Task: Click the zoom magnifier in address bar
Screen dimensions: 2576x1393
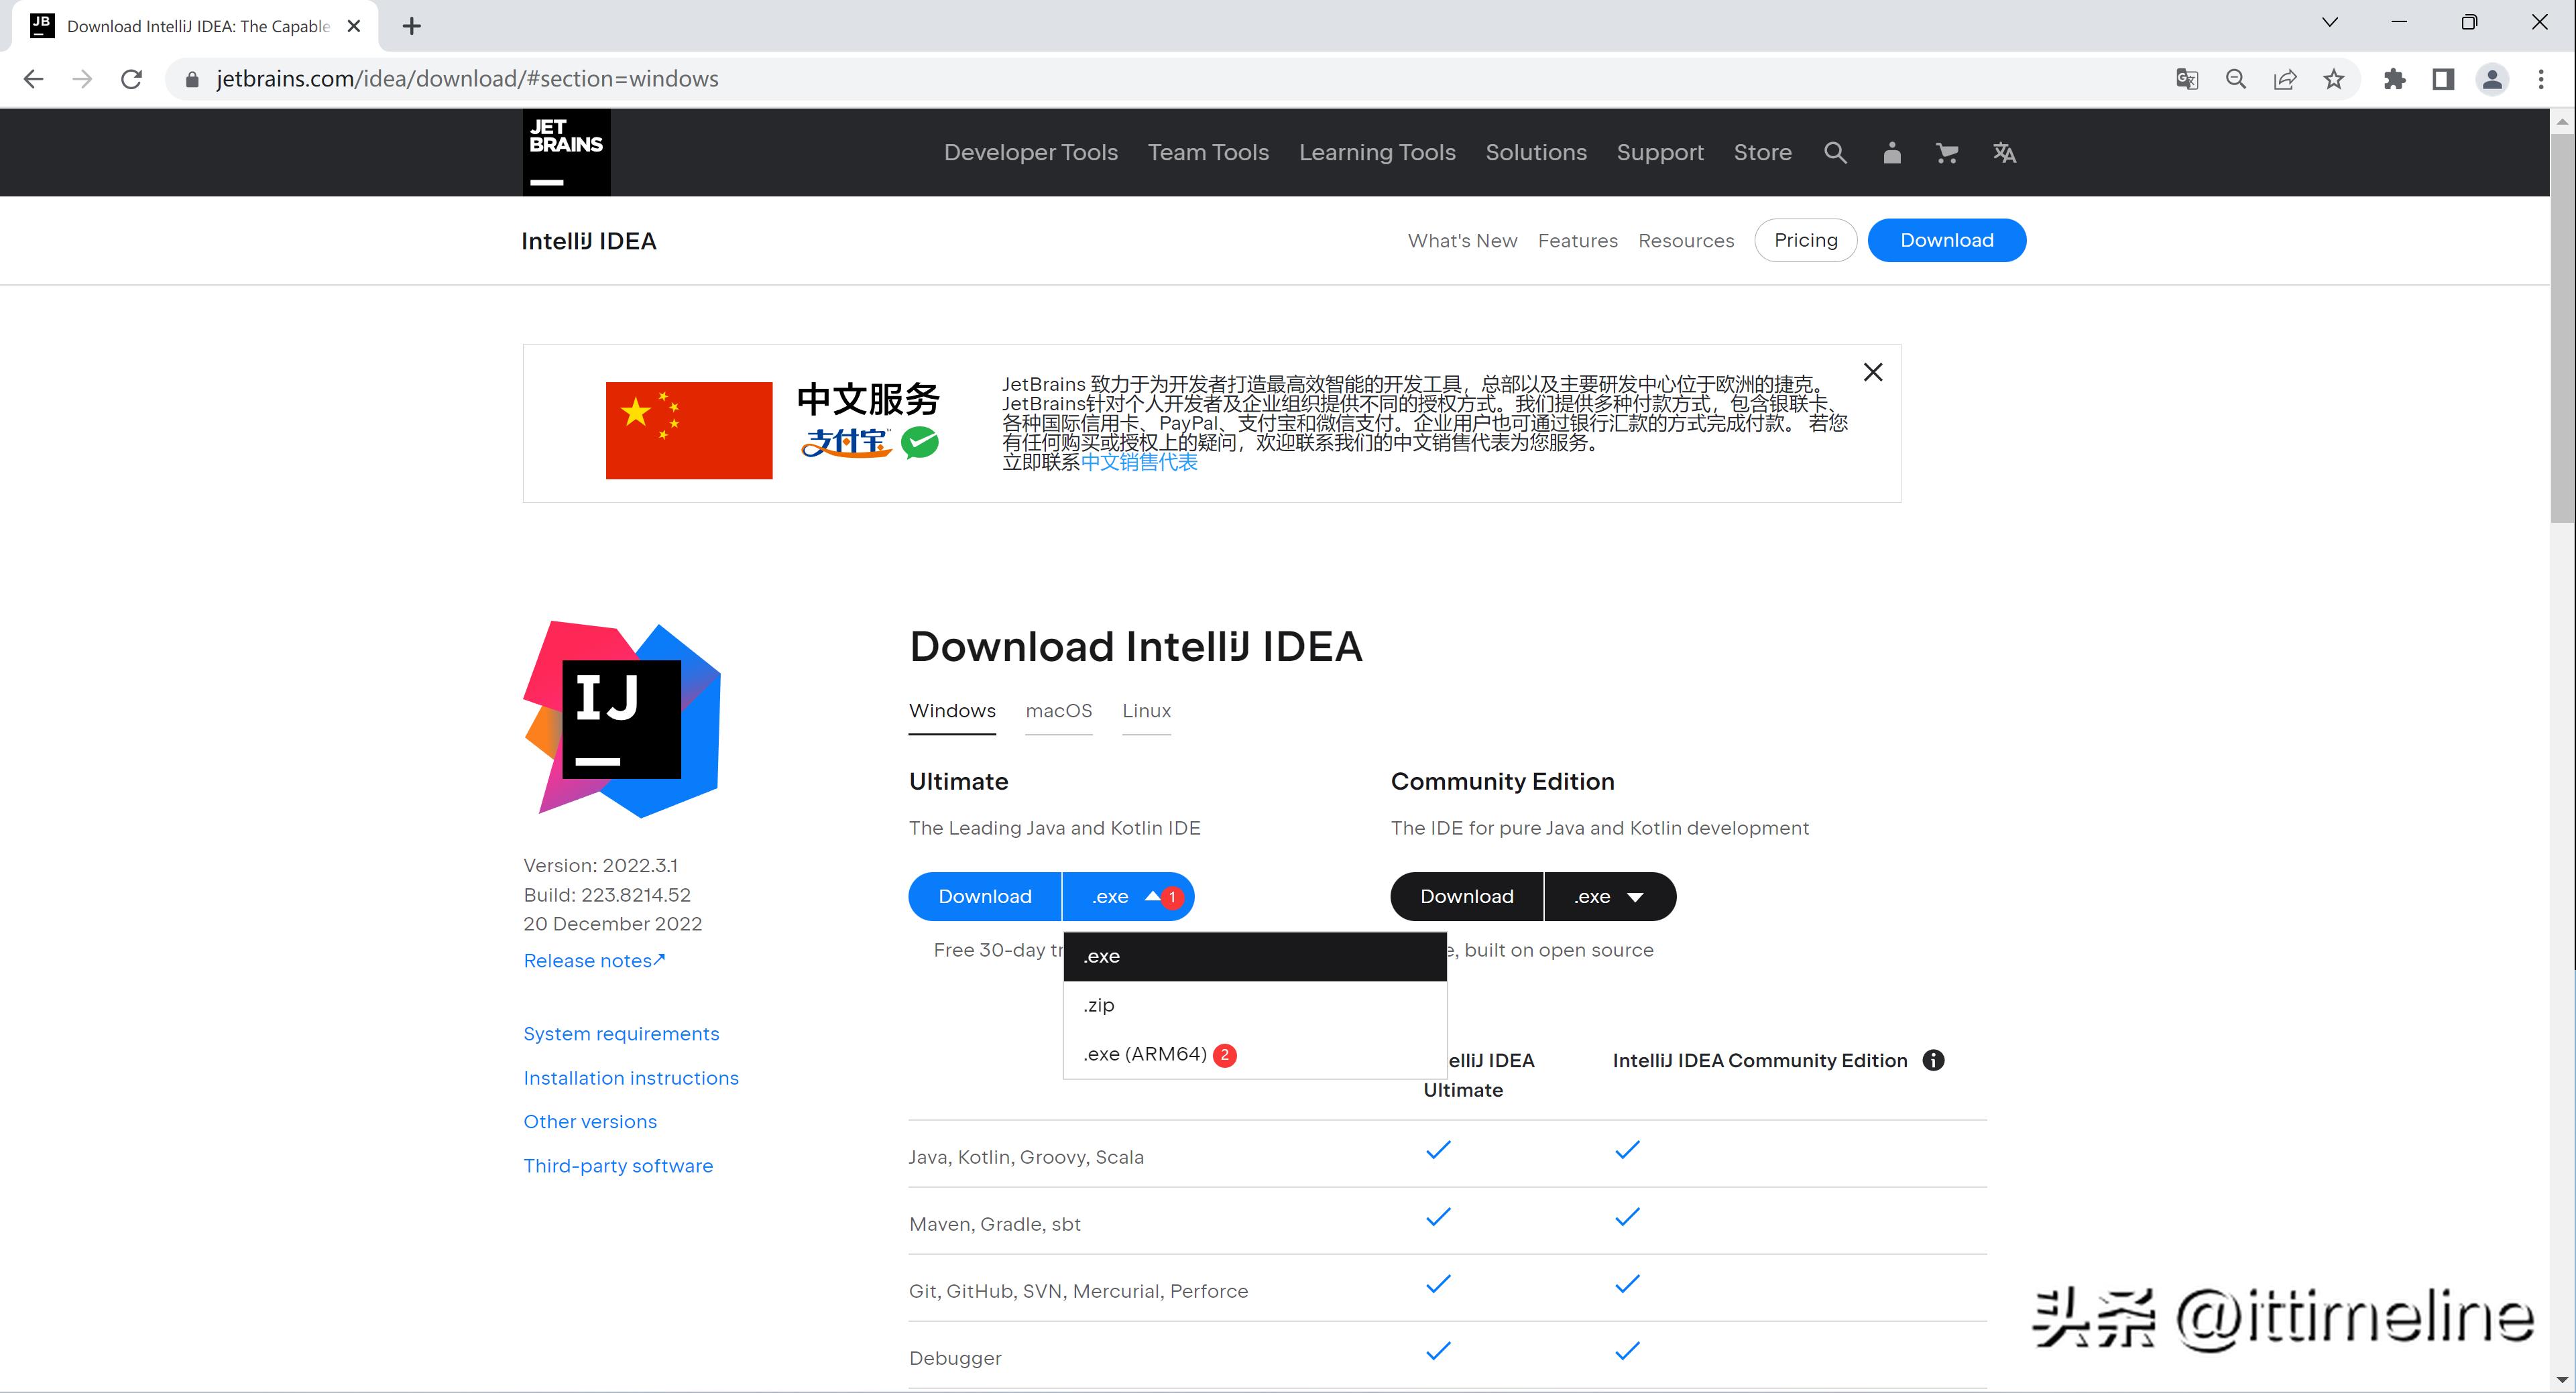Action: pos(2236,79)
